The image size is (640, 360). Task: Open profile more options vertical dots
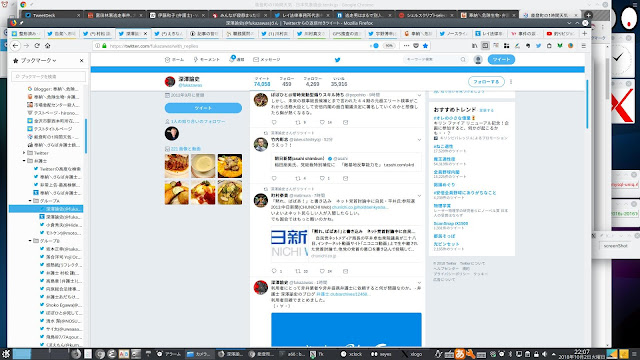click(x=511, y=82)
